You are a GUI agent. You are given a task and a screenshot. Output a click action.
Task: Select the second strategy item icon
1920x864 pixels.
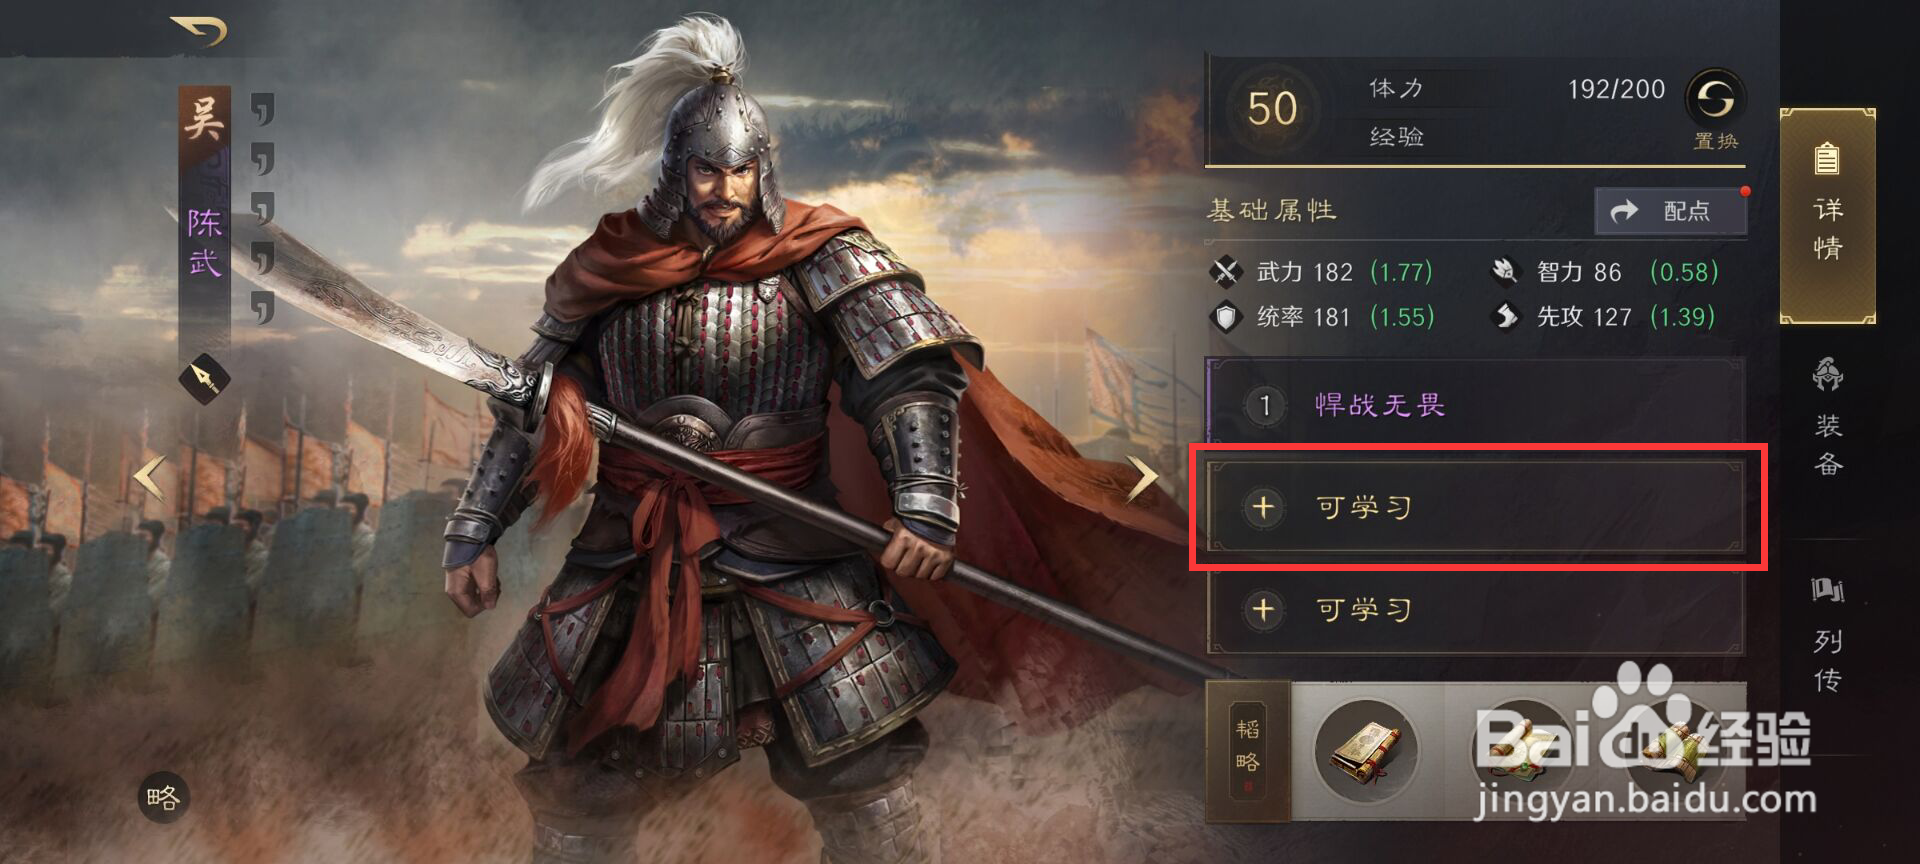pos(1520,749)
